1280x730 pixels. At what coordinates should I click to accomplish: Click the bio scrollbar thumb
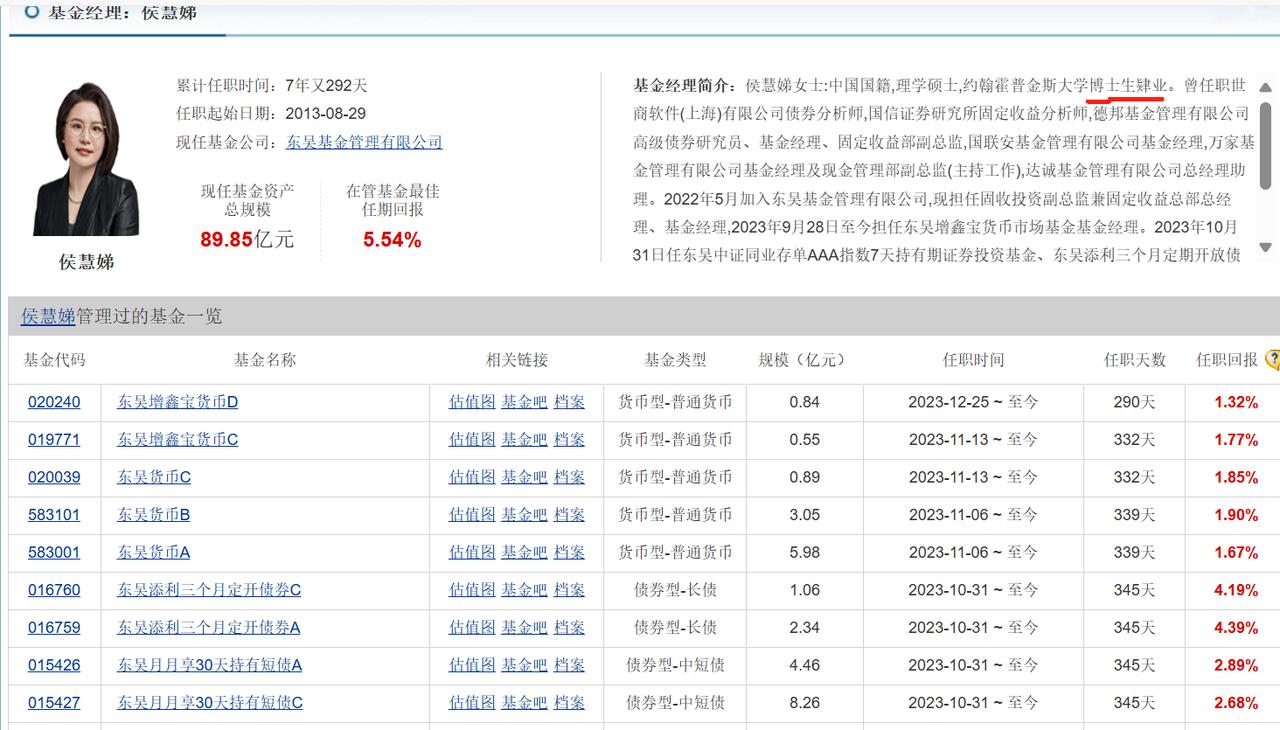pyautogui.click(x=1265, y=145)
